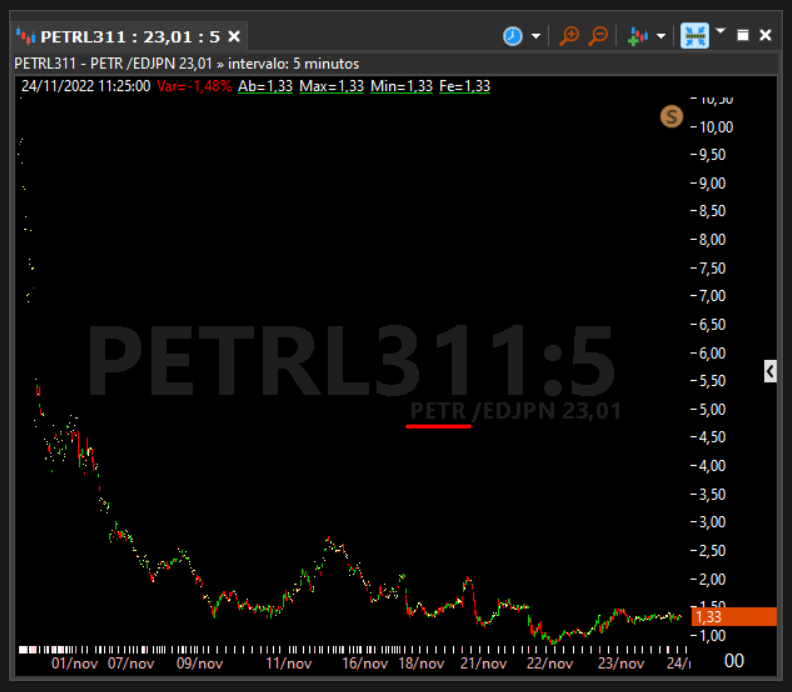
Task: Click the 16/nov marker on the time axis
Action: tap(365, 663)
